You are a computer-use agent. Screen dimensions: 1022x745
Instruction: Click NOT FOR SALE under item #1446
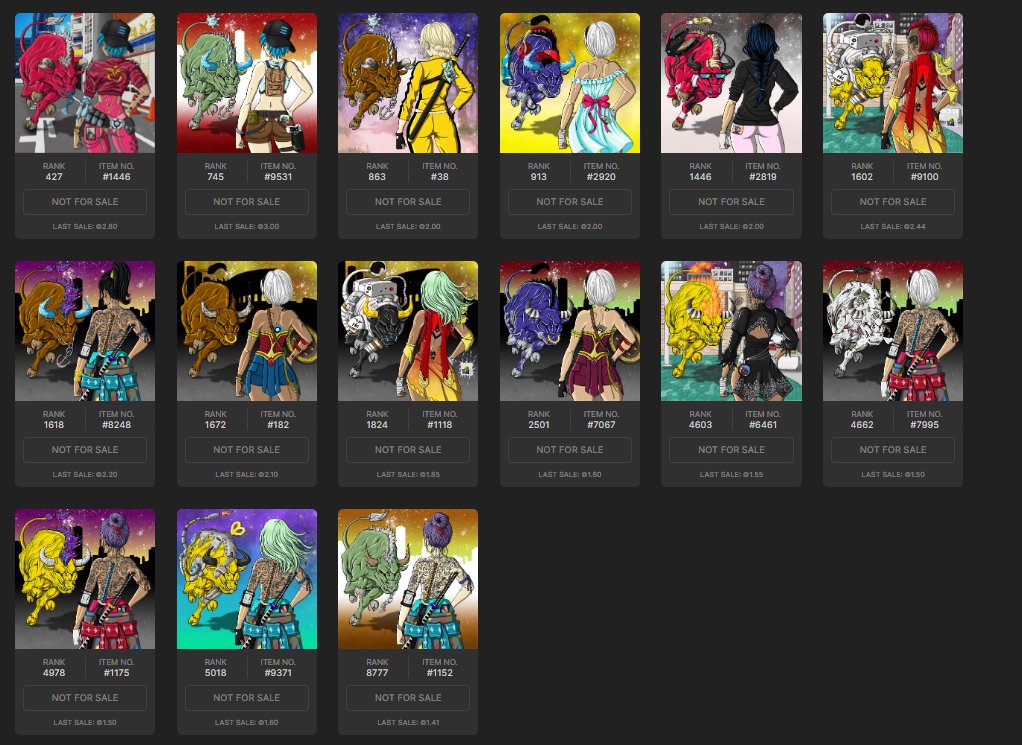[85, 202]
